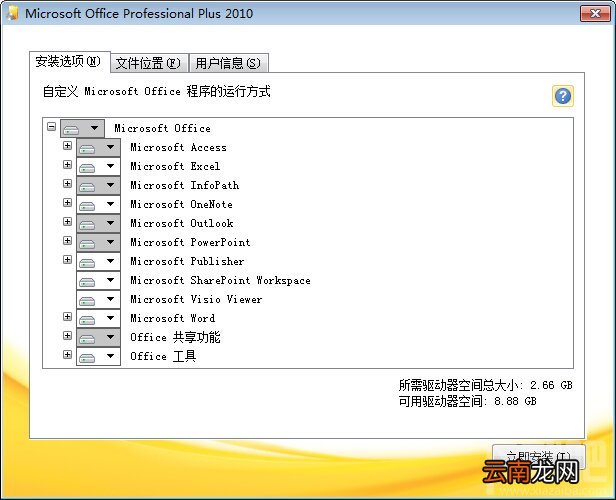Image resolution: width=616 pixels, height=500 pixels.
Task: Click the Office setup icon in title bar
Action: click(13, 13)
